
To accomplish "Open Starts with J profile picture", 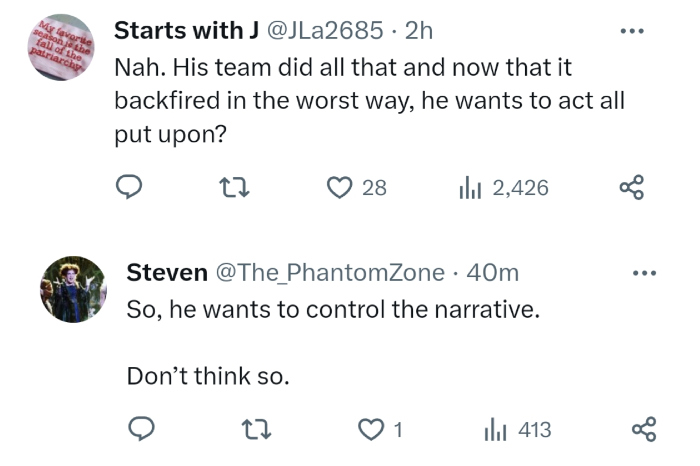I will coord(59,49).
